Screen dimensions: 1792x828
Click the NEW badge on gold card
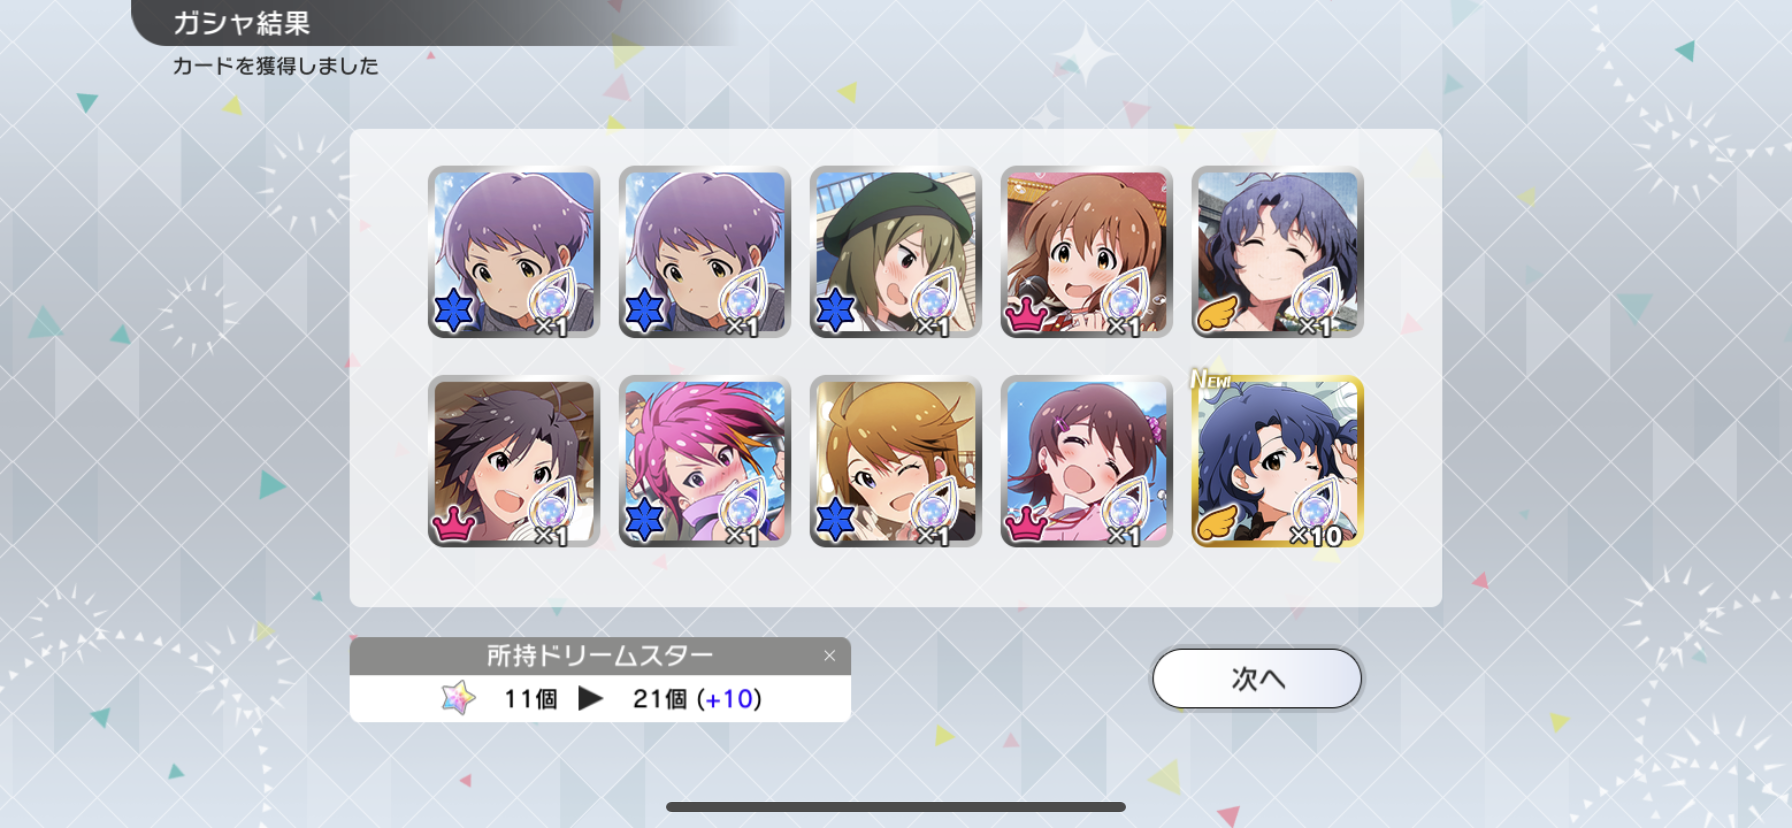coord(1210,379)
